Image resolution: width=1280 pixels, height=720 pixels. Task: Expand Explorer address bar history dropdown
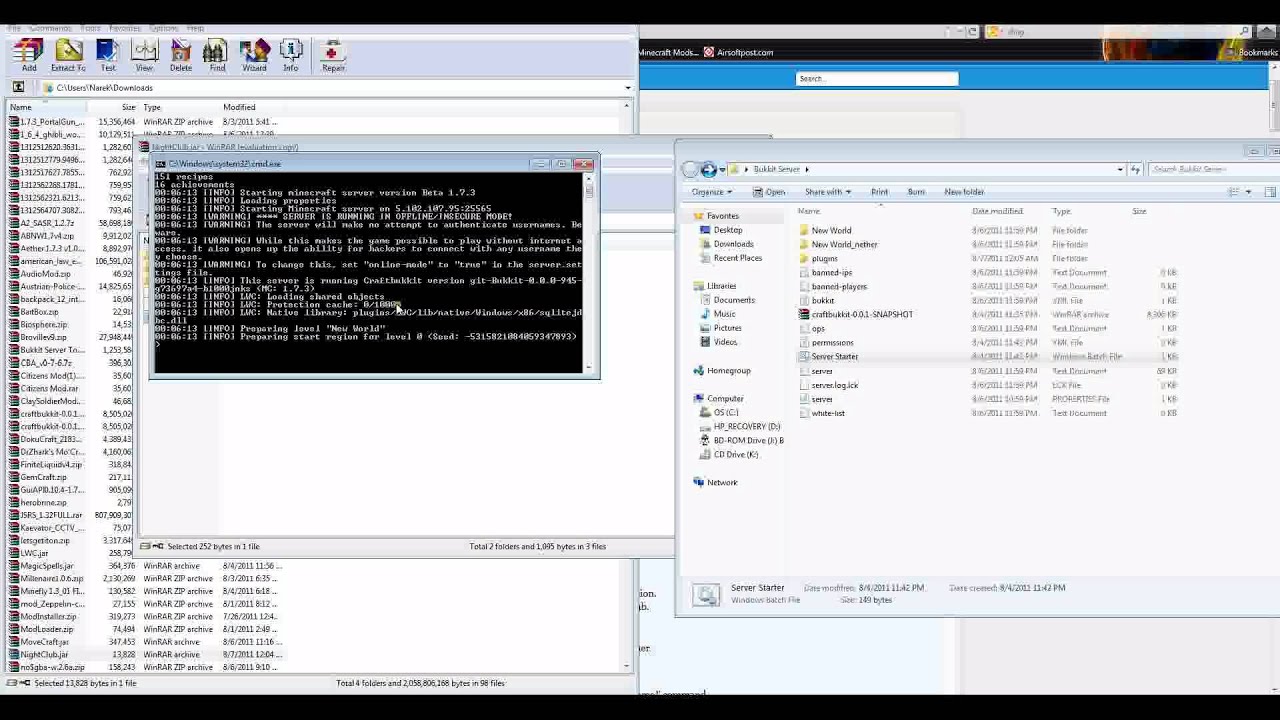point(1120,170)
